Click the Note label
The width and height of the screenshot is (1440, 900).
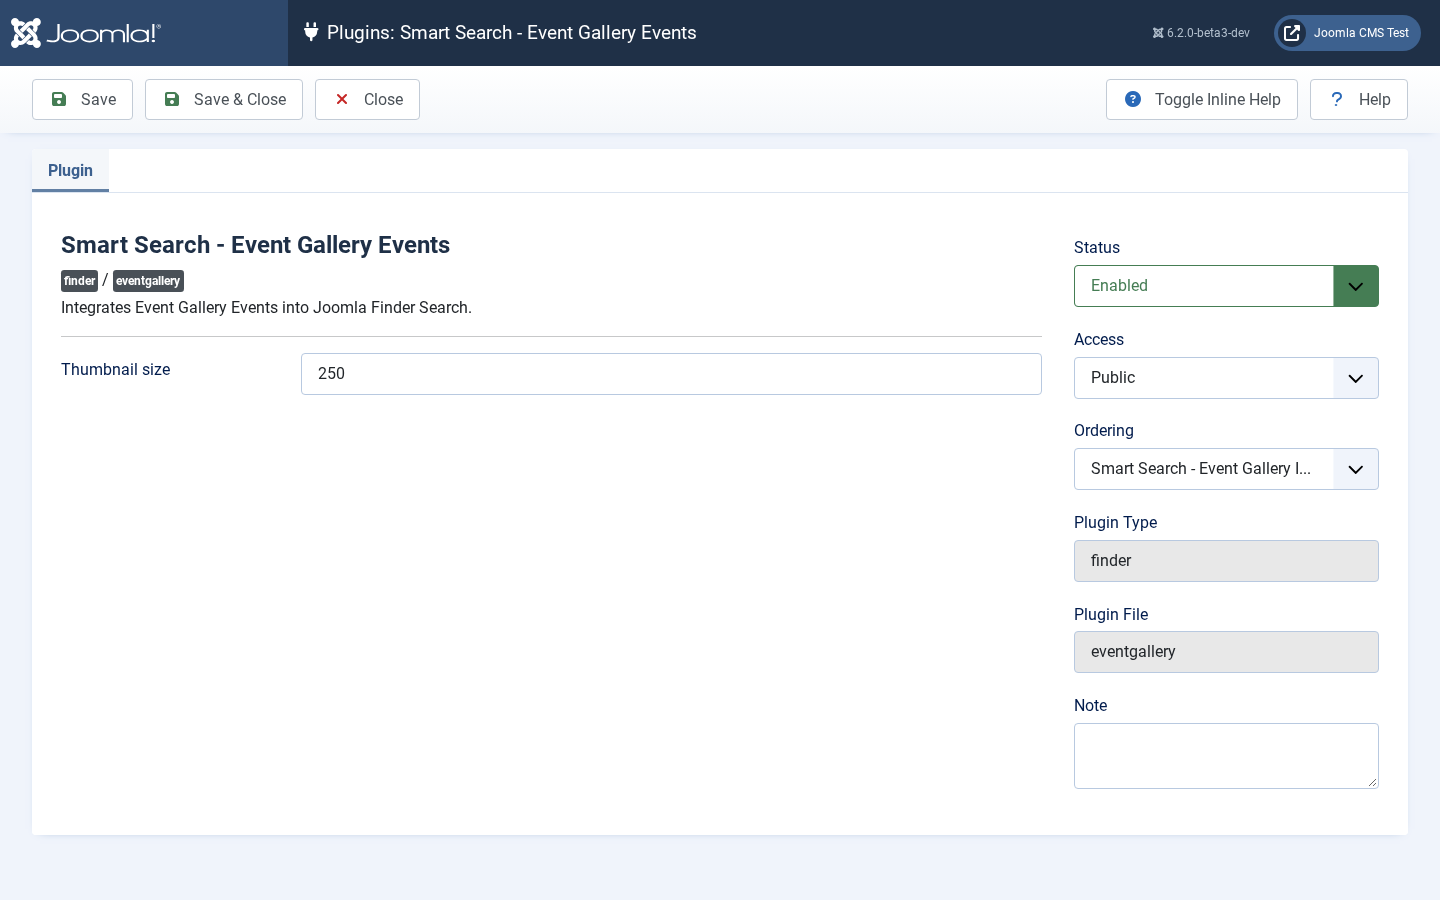[x=1091, y=705]
